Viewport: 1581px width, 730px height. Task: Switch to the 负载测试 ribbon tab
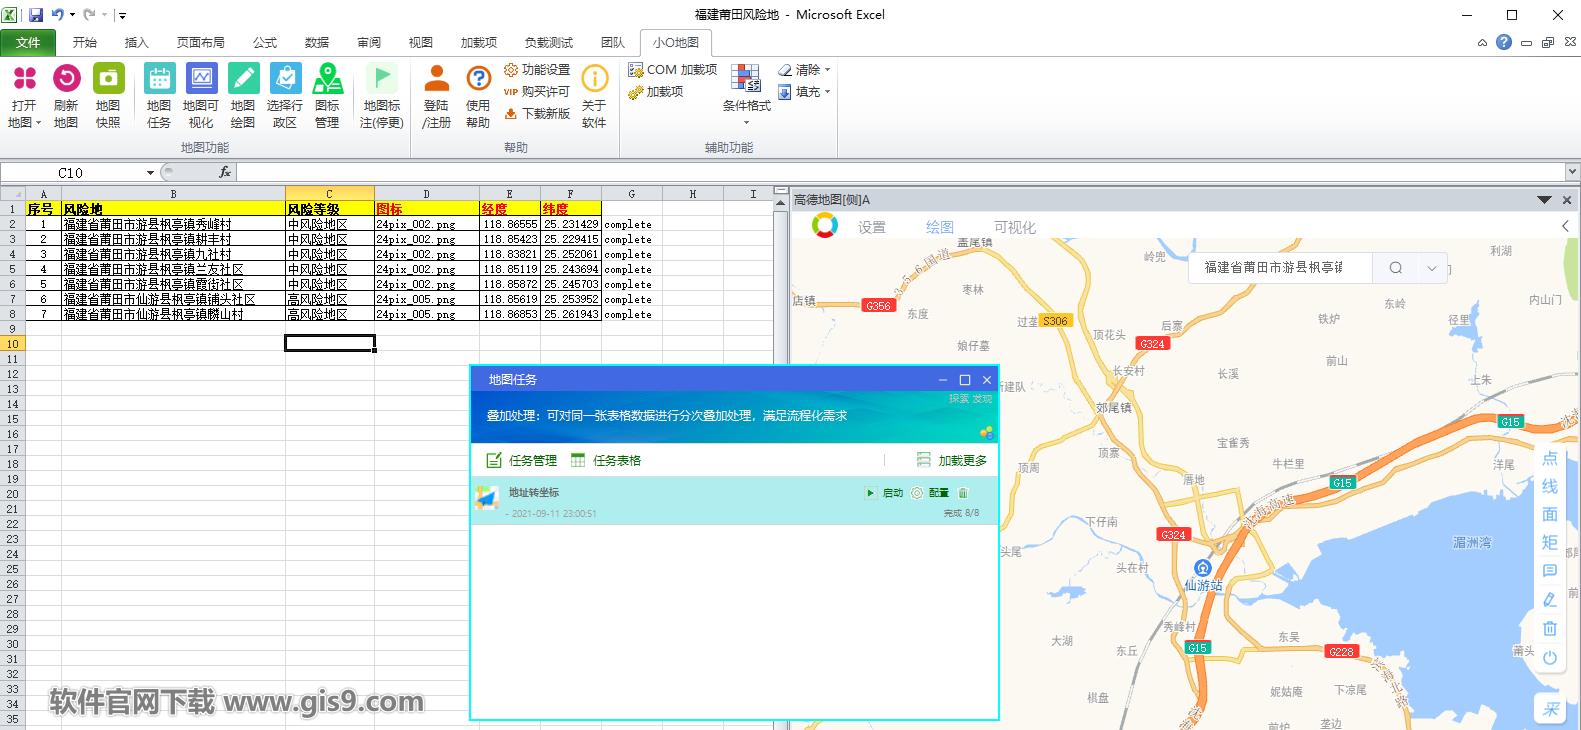[x=548, y=43]
